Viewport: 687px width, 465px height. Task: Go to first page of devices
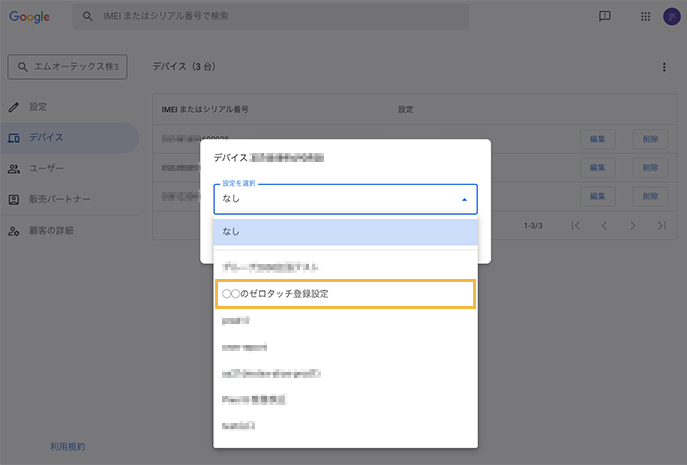tap(576, 226)
